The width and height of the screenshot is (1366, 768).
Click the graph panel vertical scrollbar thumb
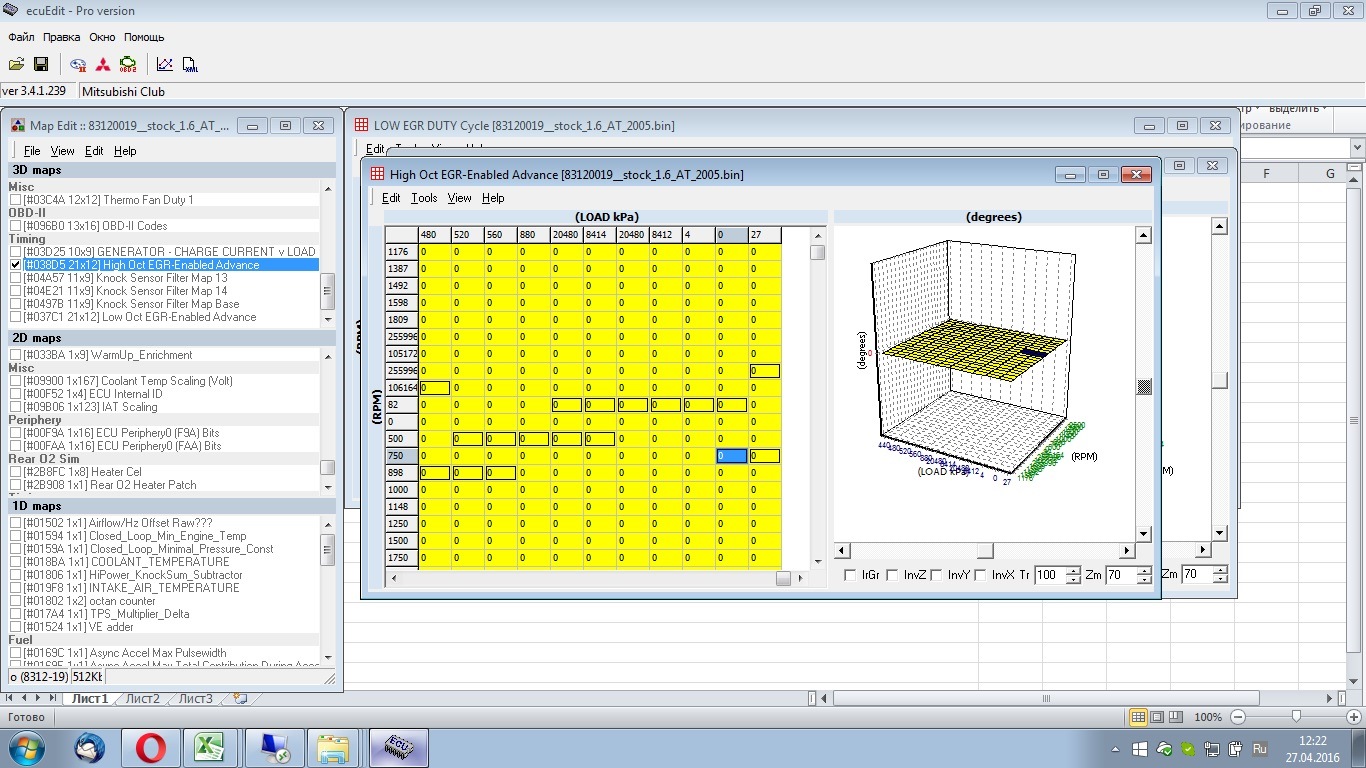(1144, 387)
